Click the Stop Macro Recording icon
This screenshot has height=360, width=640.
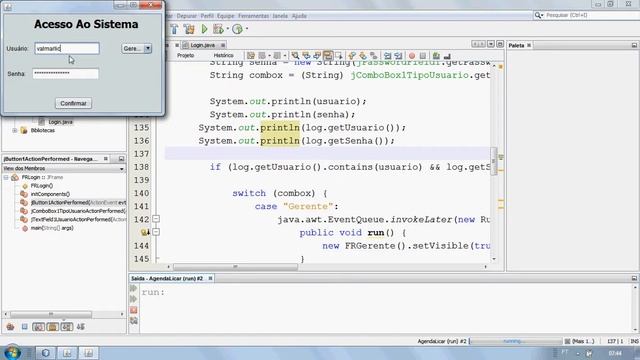click(x=423, y=56)
